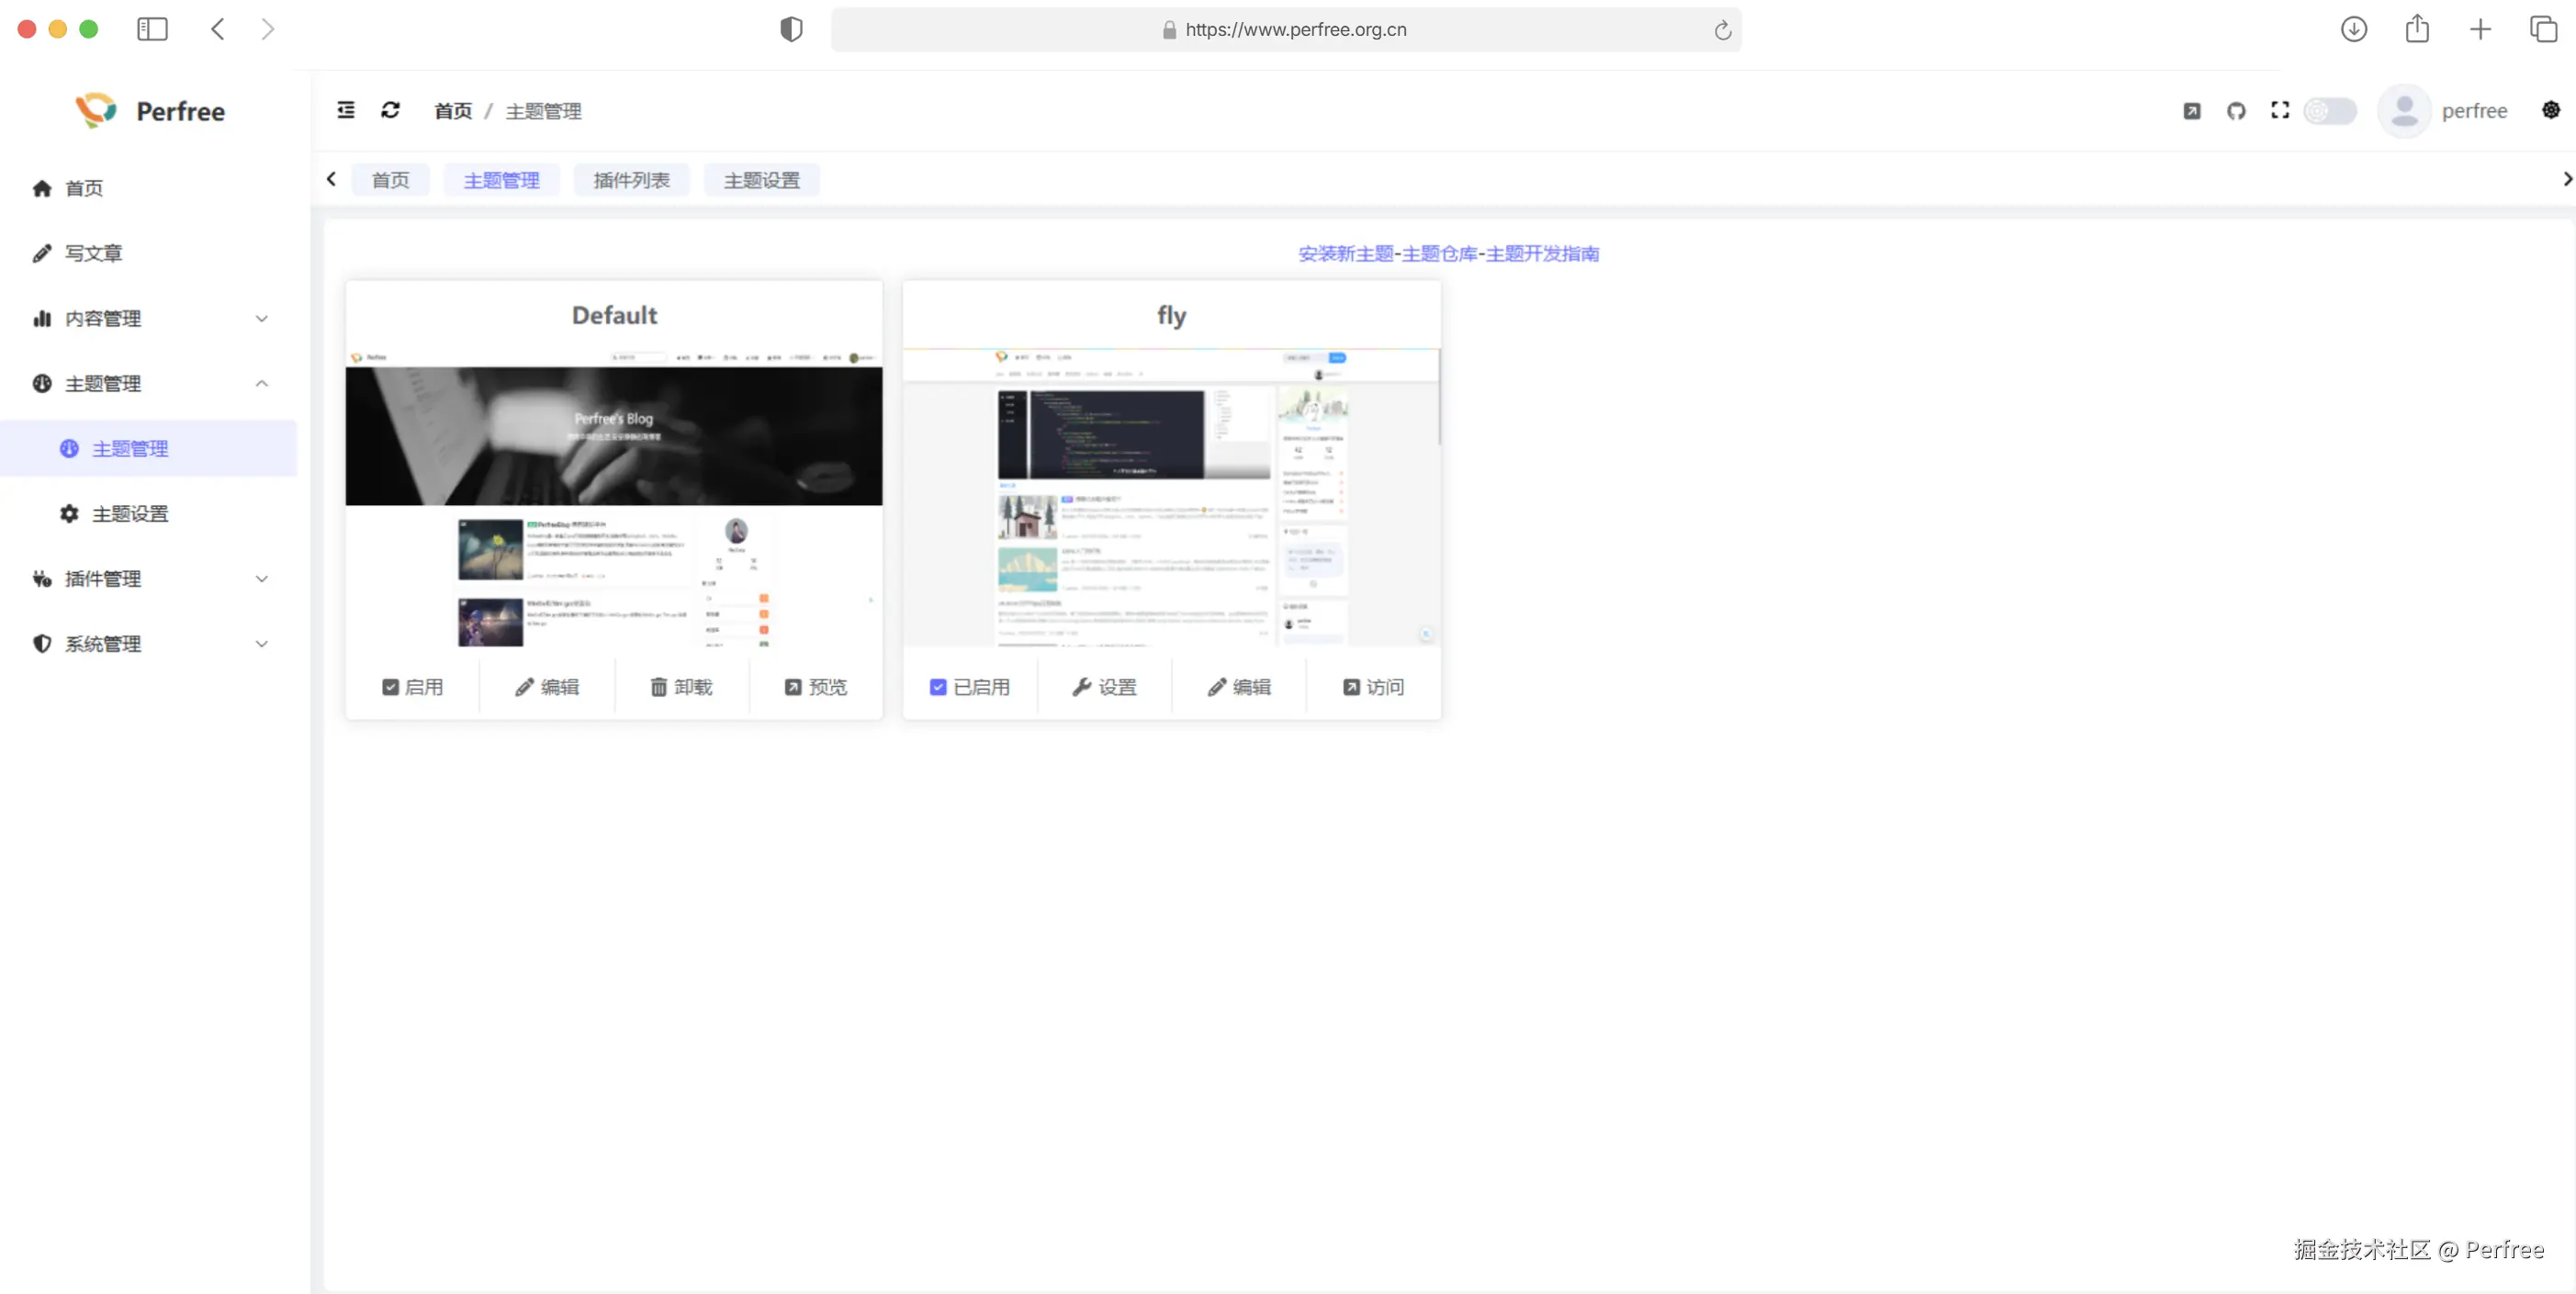2576x1294 pixels.
Task: Click the 已启用 checkbox on fly theme
Action: 938,687
